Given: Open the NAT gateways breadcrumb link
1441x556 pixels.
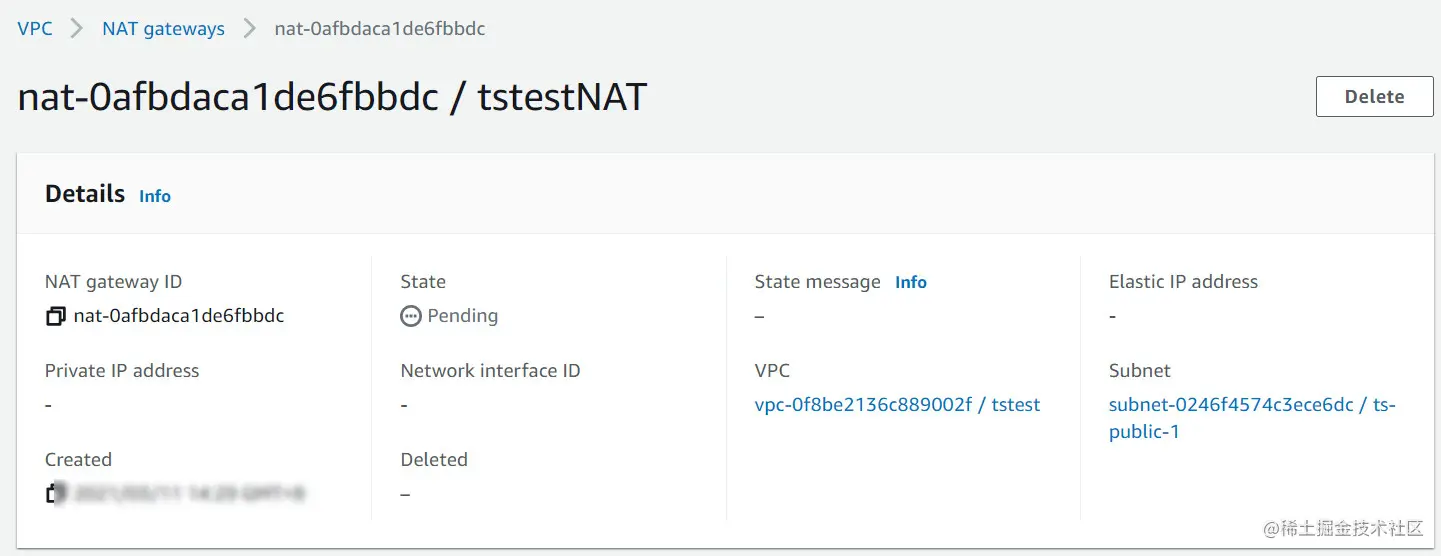Looking at the screenshot, I should [x=163, y=29].
